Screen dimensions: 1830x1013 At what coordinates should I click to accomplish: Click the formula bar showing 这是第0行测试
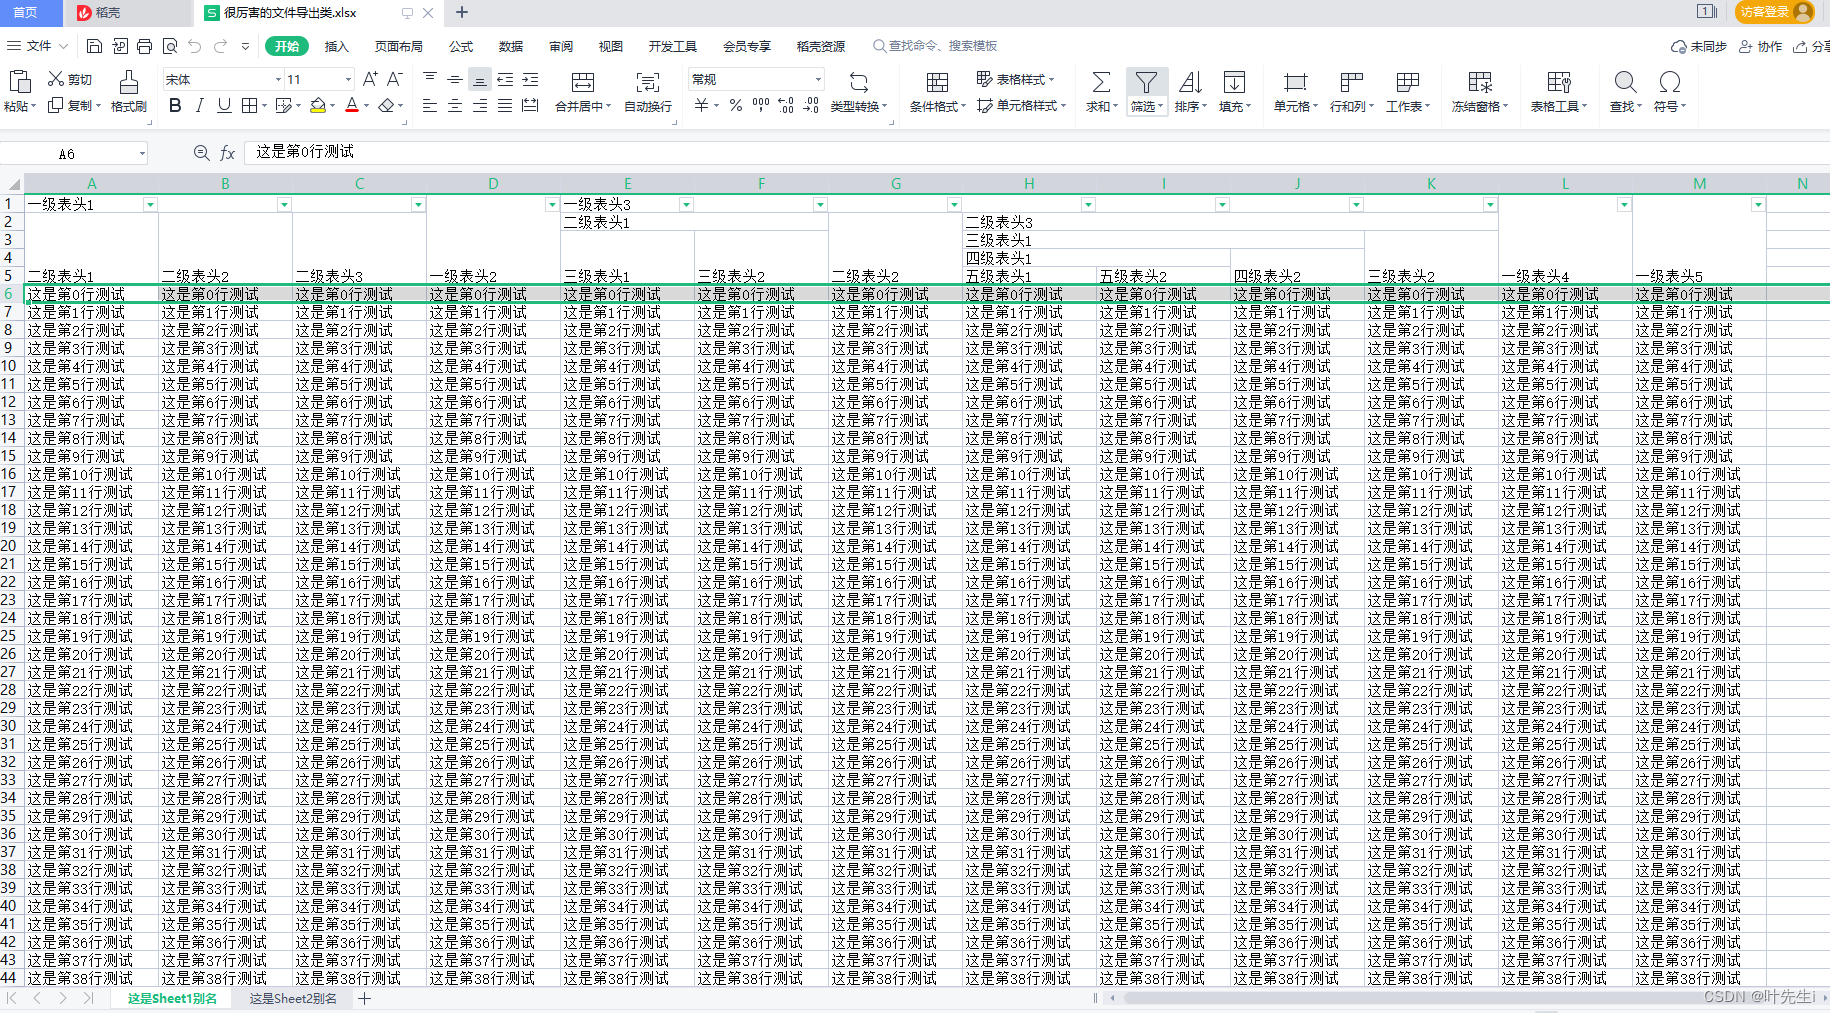pyautogui.click(x=1035, y=152)
